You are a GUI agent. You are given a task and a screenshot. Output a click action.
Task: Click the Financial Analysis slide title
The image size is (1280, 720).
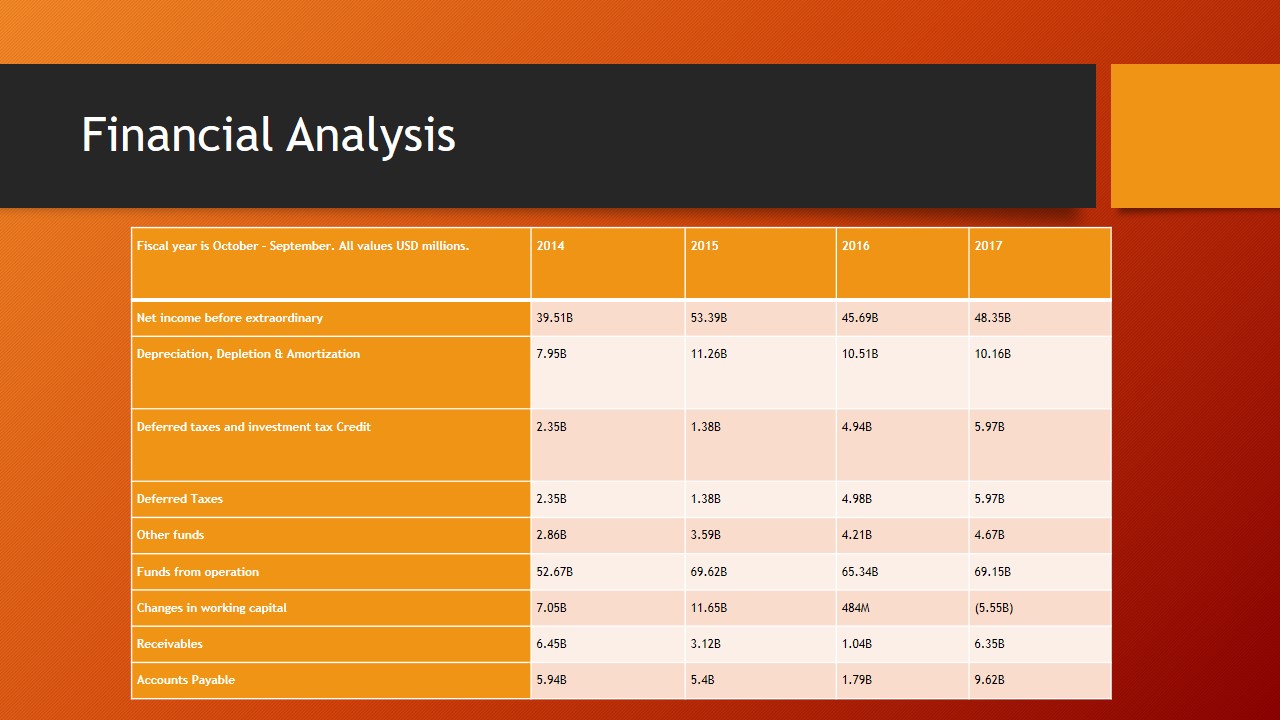268,135
